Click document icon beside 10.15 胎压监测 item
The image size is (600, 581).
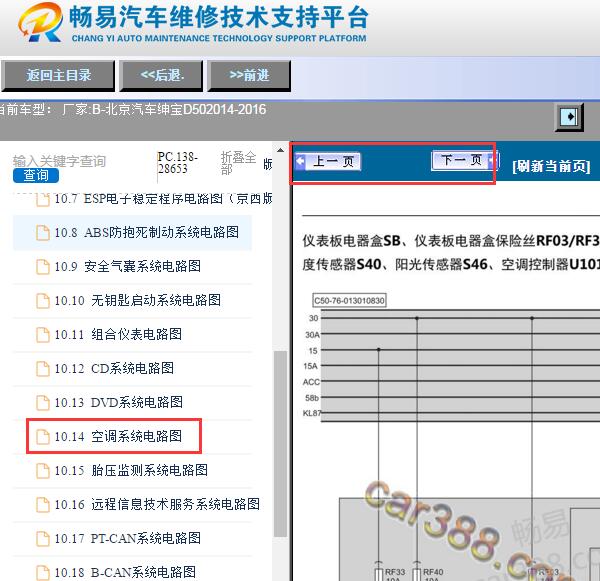pos(42,471)
